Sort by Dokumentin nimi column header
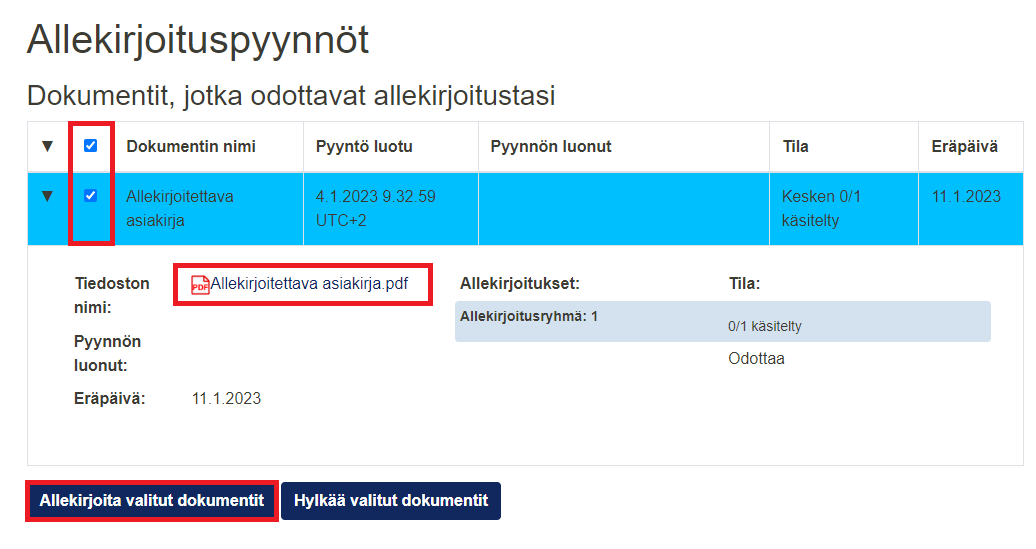Viewport: 1036px width, 549px height. (191, 147)
